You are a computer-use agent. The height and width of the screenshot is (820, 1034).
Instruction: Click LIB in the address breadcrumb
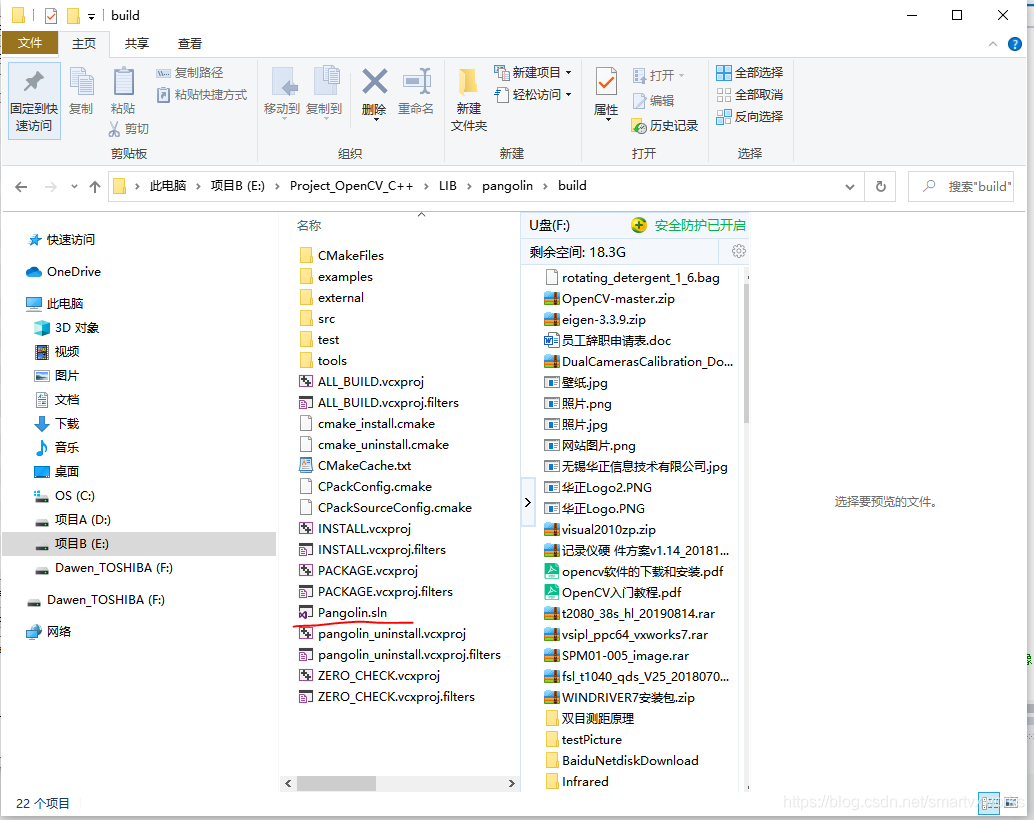tap(448, 186)
